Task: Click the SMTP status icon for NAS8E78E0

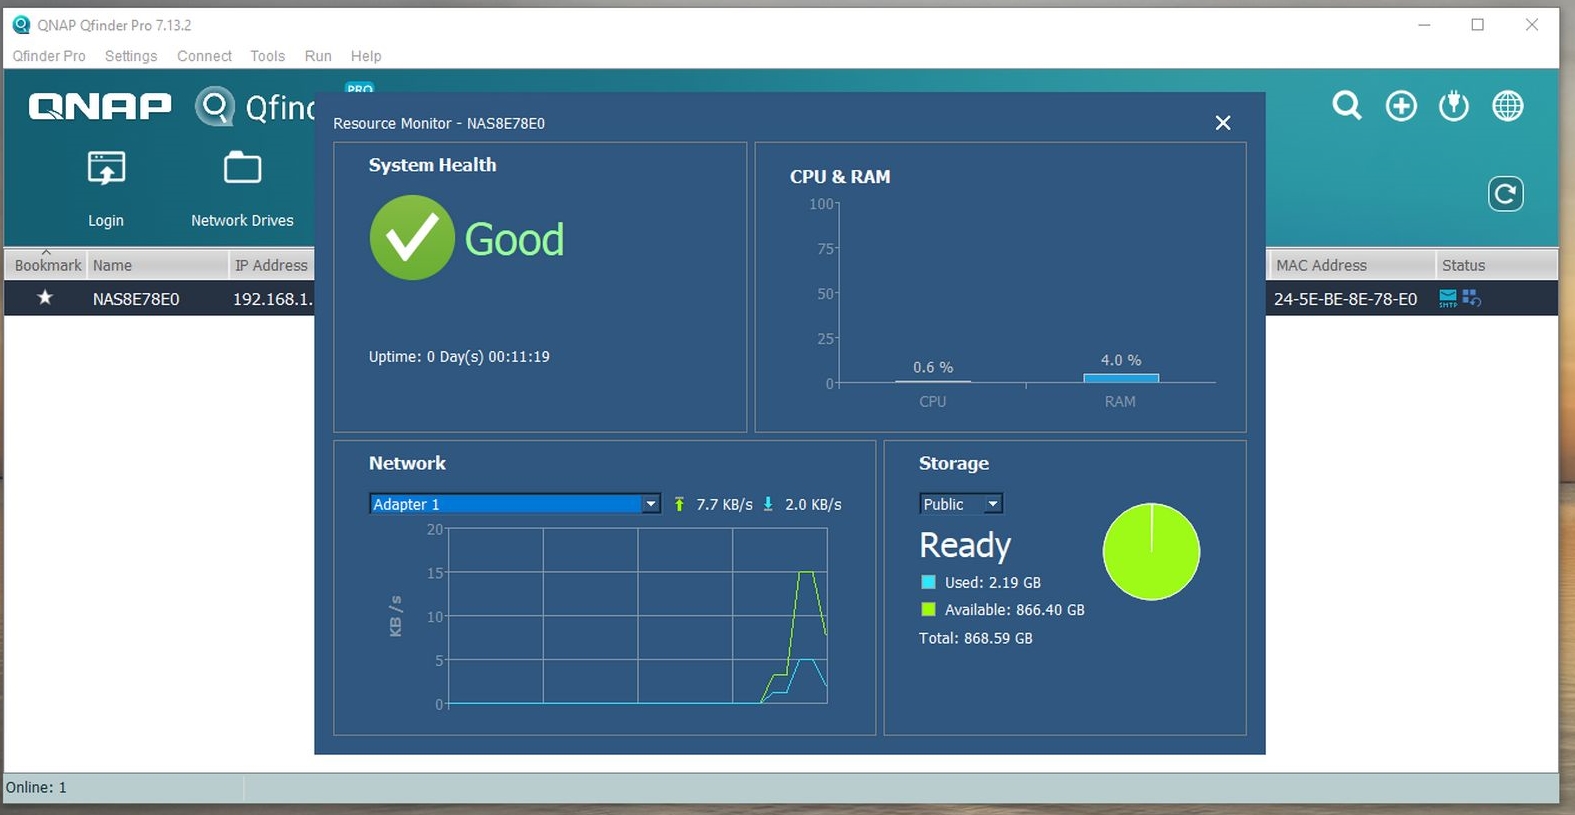Action: click(1448, 298)
